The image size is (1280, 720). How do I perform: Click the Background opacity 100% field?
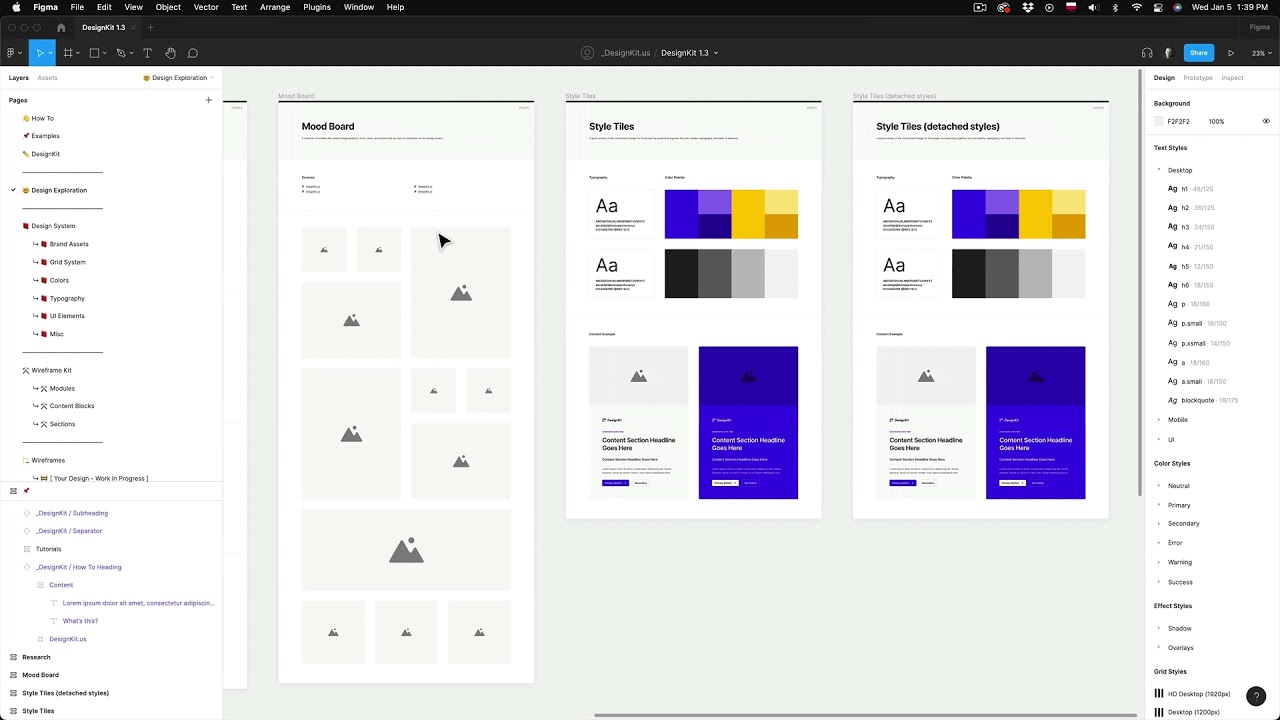pyautogui.click(x=1216, y=121)
